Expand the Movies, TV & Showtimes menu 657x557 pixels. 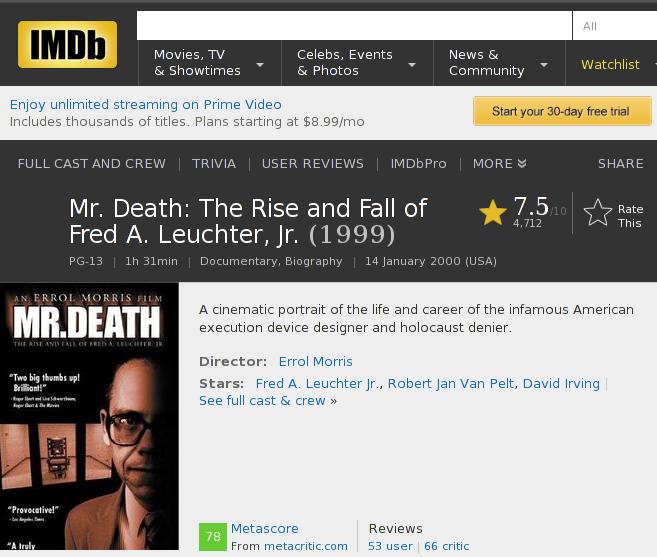click(x=210, y=63)
